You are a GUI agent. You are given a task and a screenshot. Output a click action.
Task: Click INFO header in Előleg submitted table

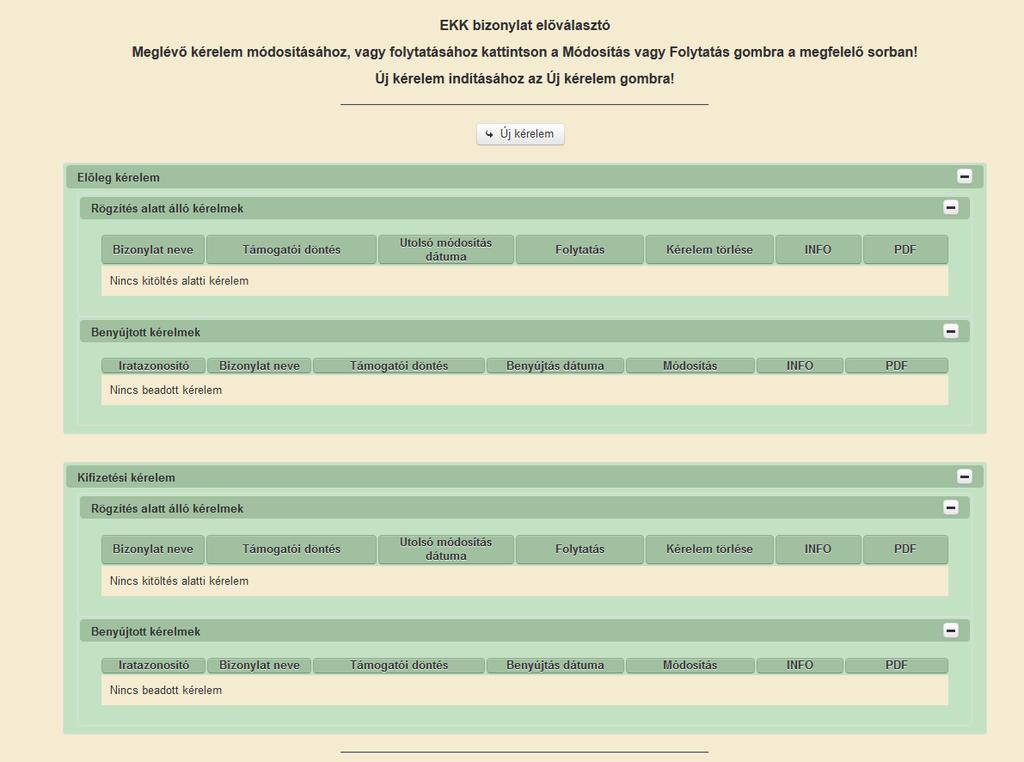tap(800, 366)
